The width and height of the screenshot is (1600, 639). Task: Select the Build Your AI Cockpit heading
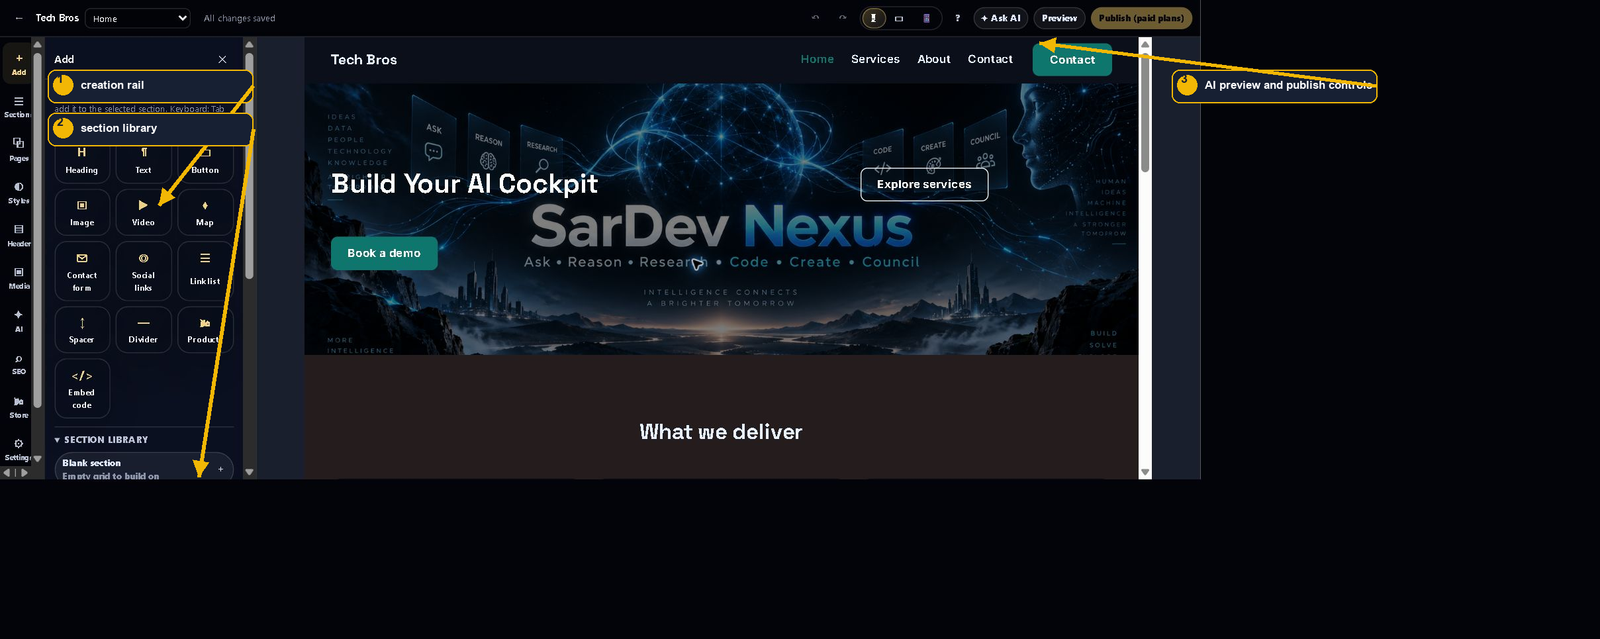(465, 184)
